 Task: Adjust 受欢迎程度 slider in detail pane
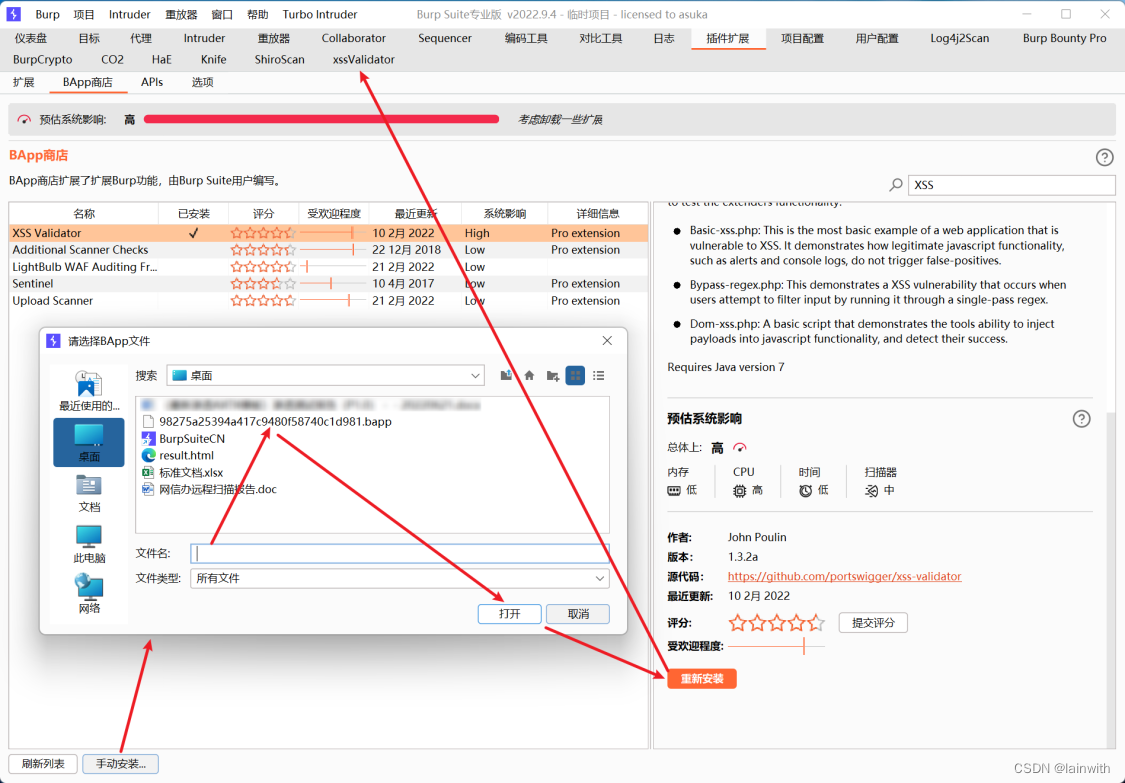click(x=776, y=646)
